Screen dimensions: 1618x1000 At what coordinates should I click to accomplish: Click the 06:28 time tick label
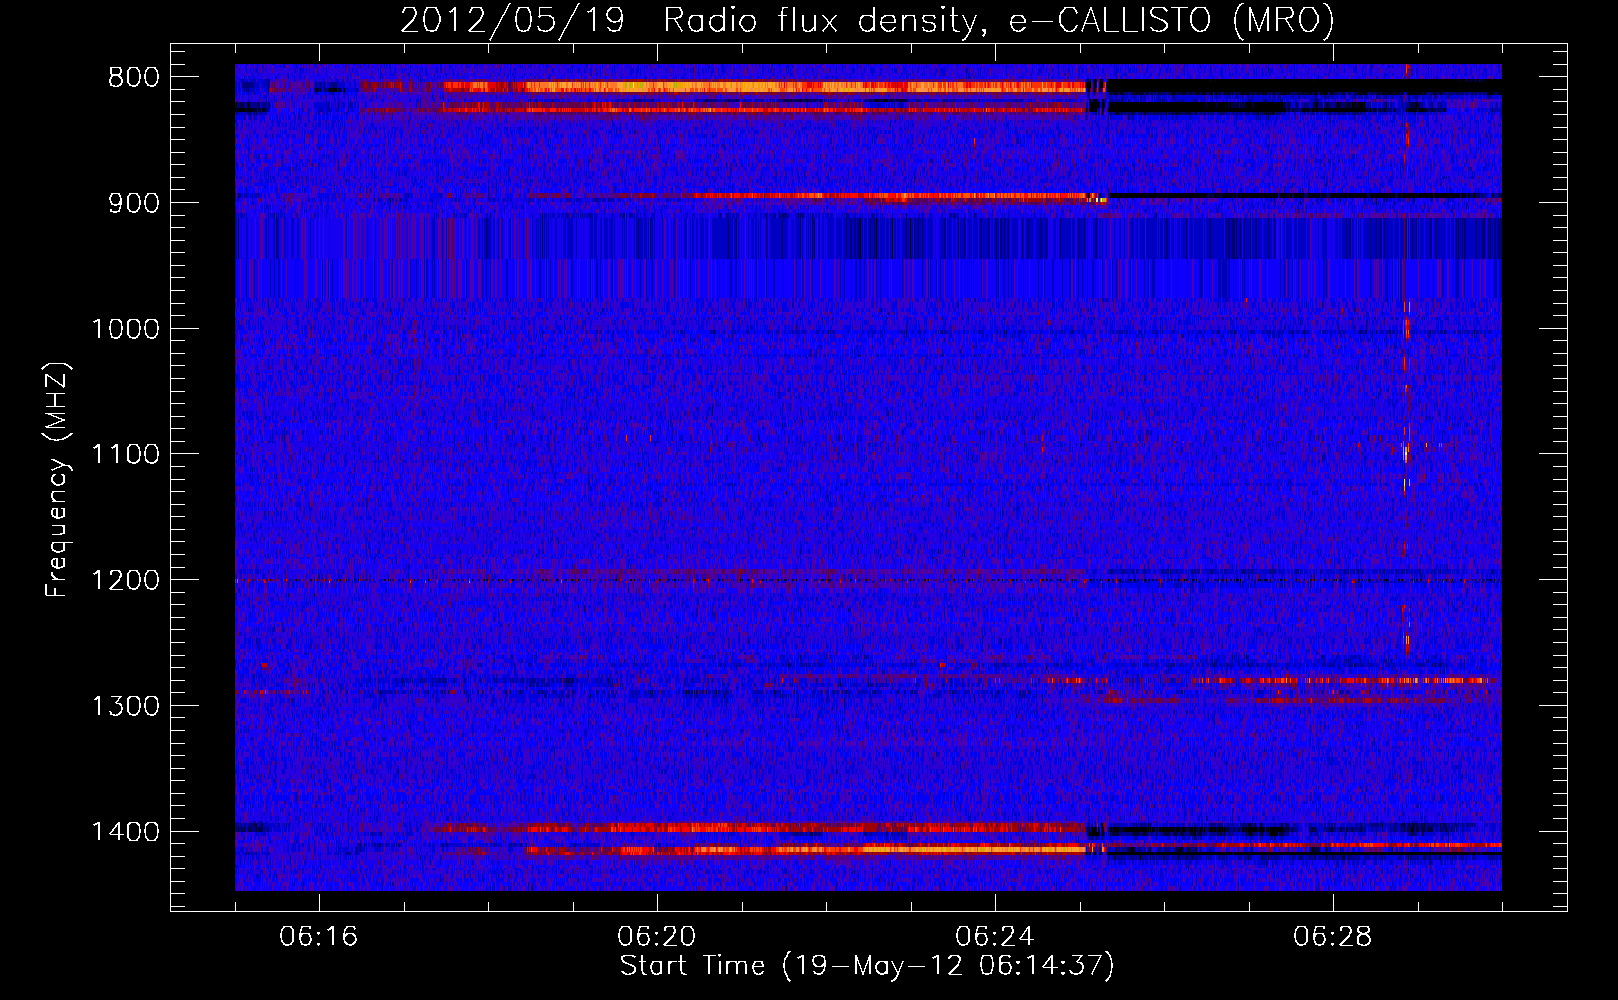click(x=1332, y=937)
